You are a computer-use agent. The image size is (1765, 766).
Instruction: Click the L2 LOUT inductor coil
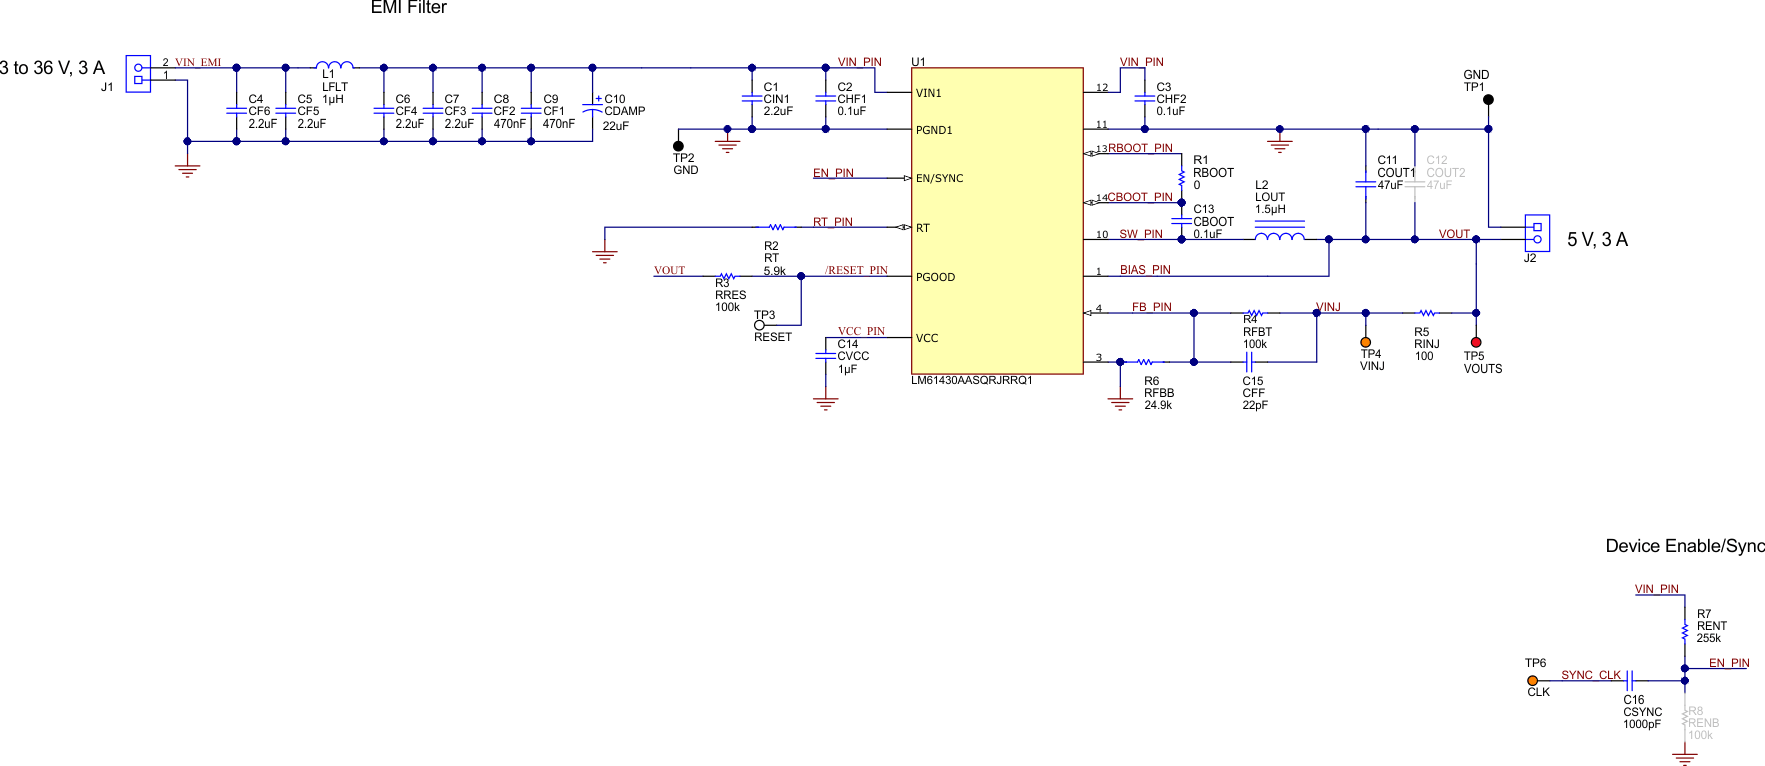pyautogui.click(x=1279, y=236)
